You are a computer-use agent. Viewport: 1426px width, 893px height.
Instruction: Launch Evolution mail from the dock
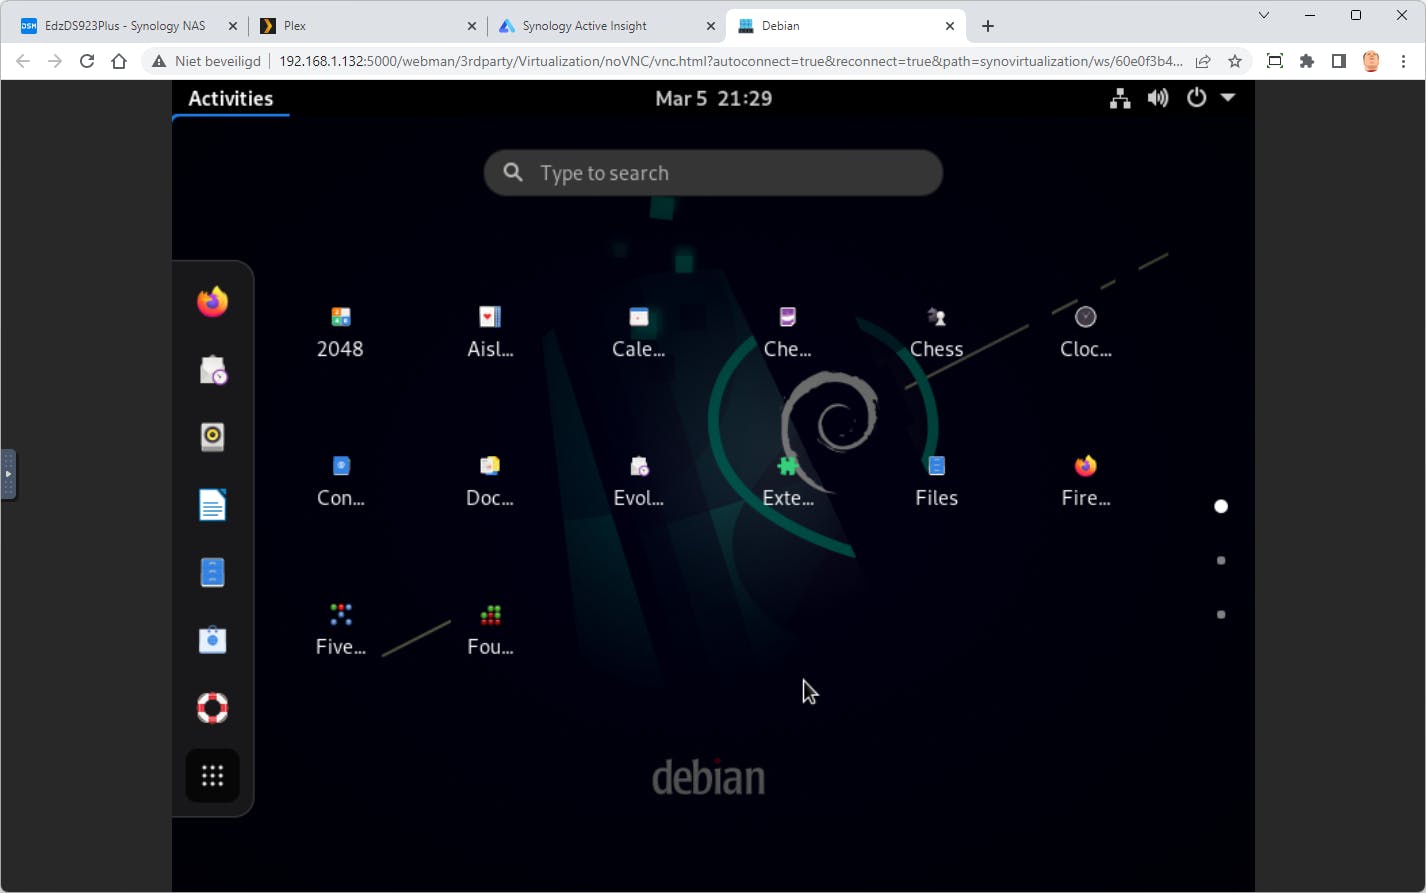click(212, 370)
